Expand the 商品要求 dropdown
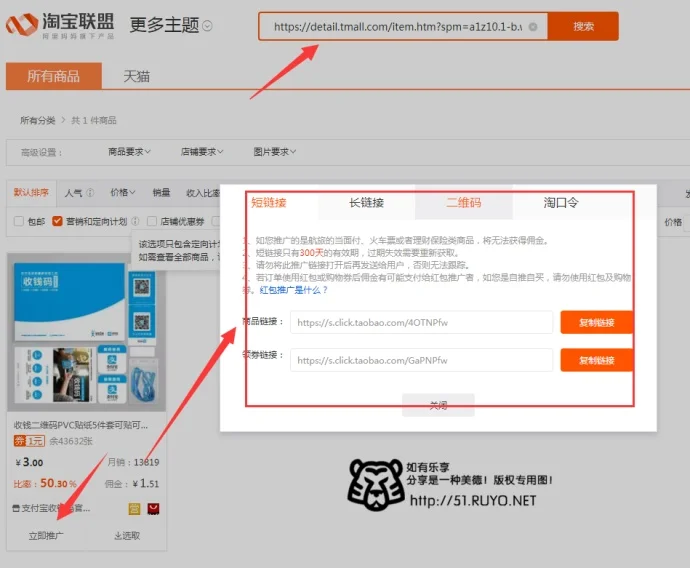This screenshot has height=568, width=690. (129, 152)
